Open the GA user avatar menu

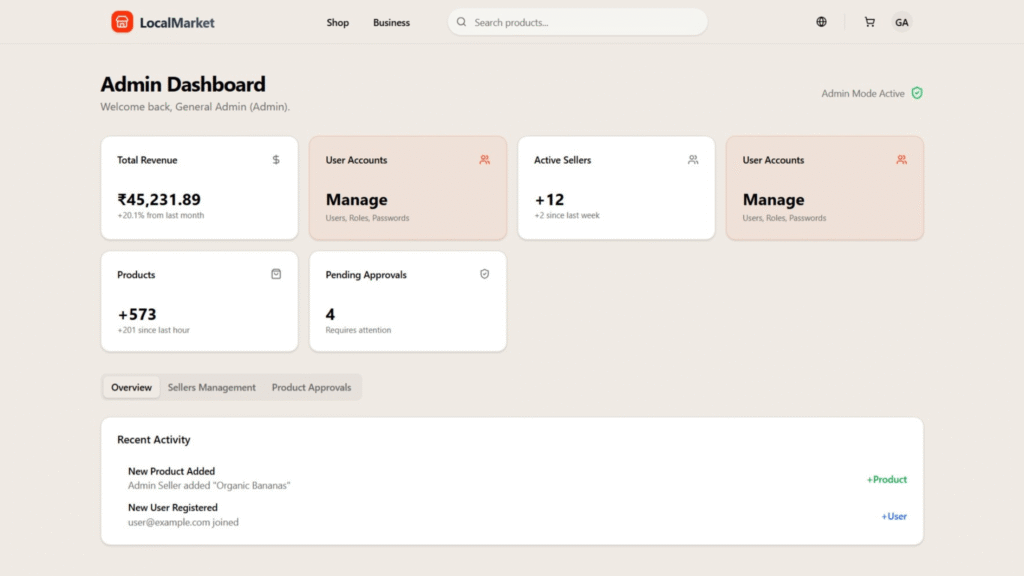pyautogui.click(x=901, y=22)
